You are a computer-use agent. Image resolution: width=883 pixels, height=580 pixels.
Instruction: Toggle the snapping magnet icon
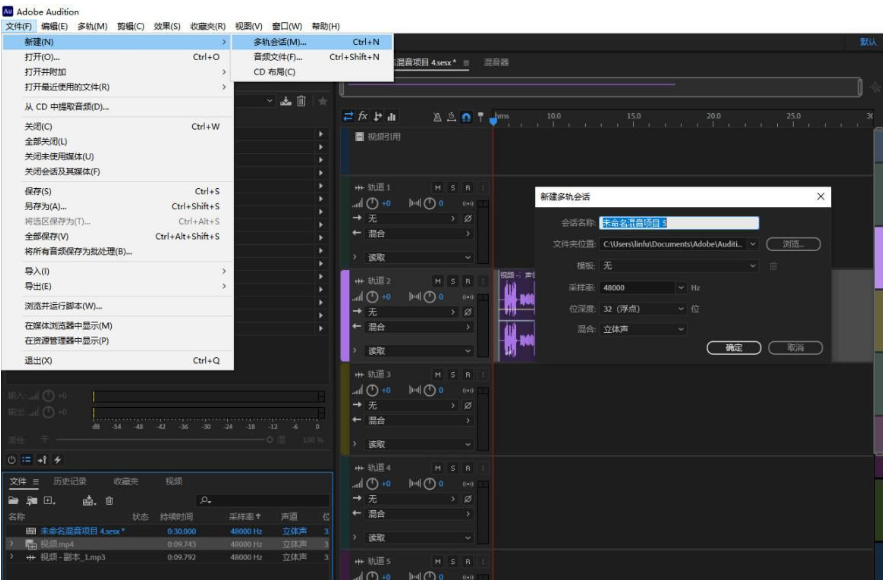point(466,117)
